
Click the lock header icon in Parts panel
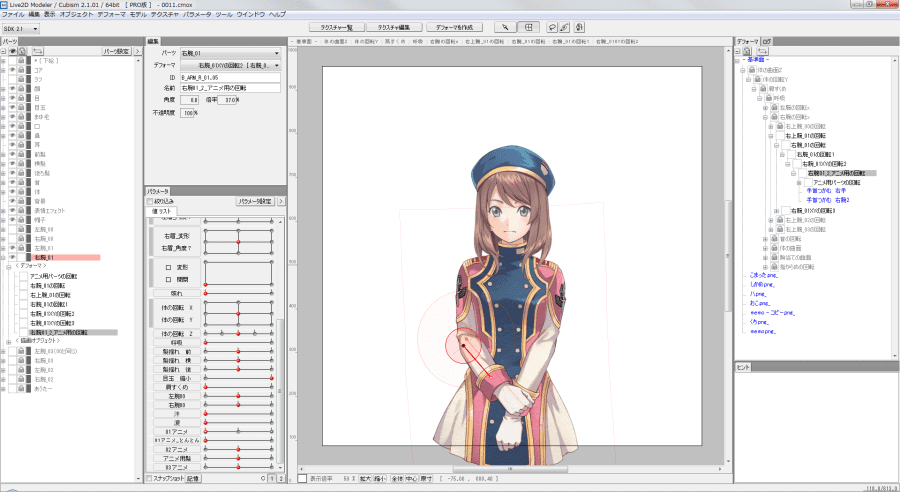(x=21, y=51)
